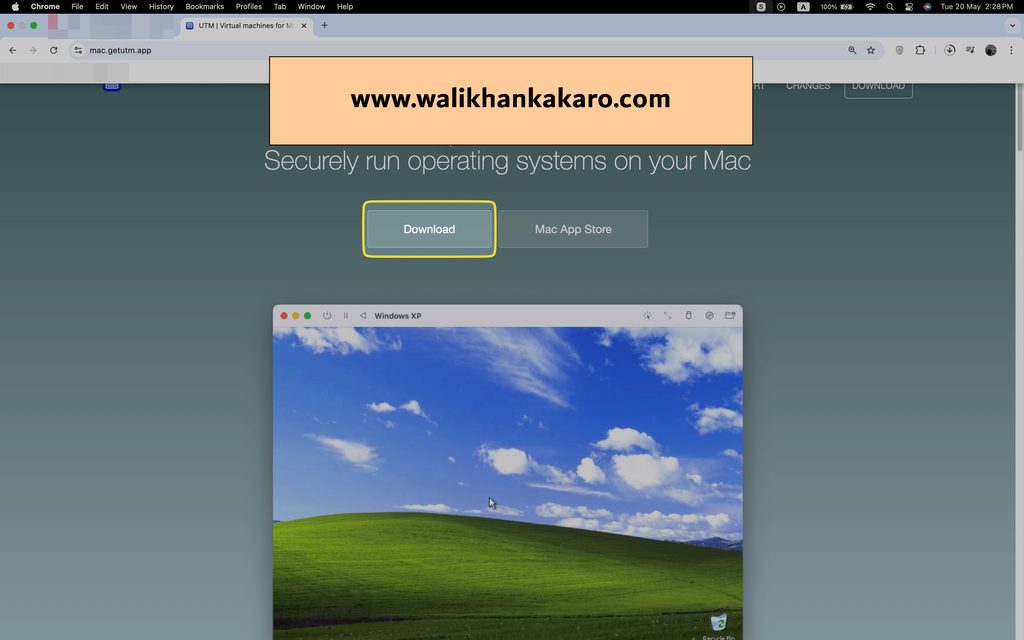Open the Edit menu

click(102, 7)
